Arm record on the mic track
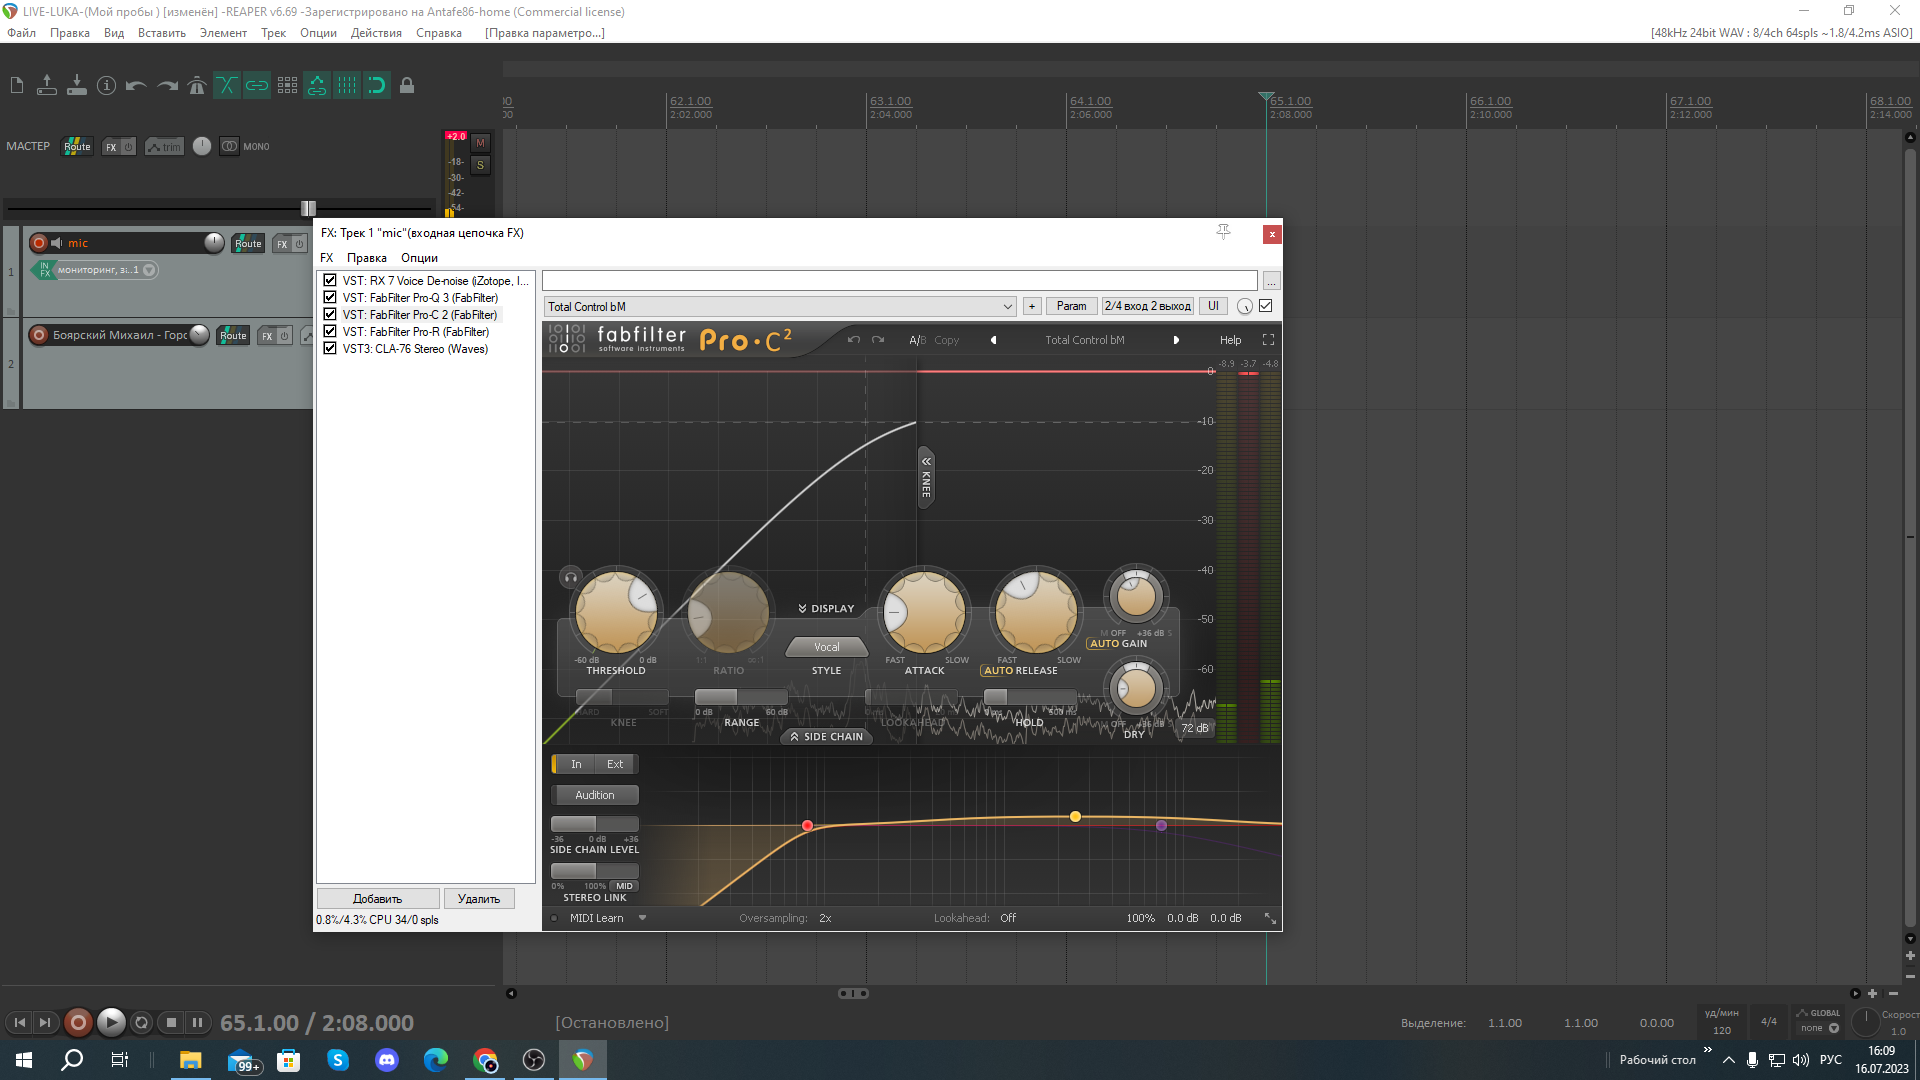1920x1080 pixels. 39,243
